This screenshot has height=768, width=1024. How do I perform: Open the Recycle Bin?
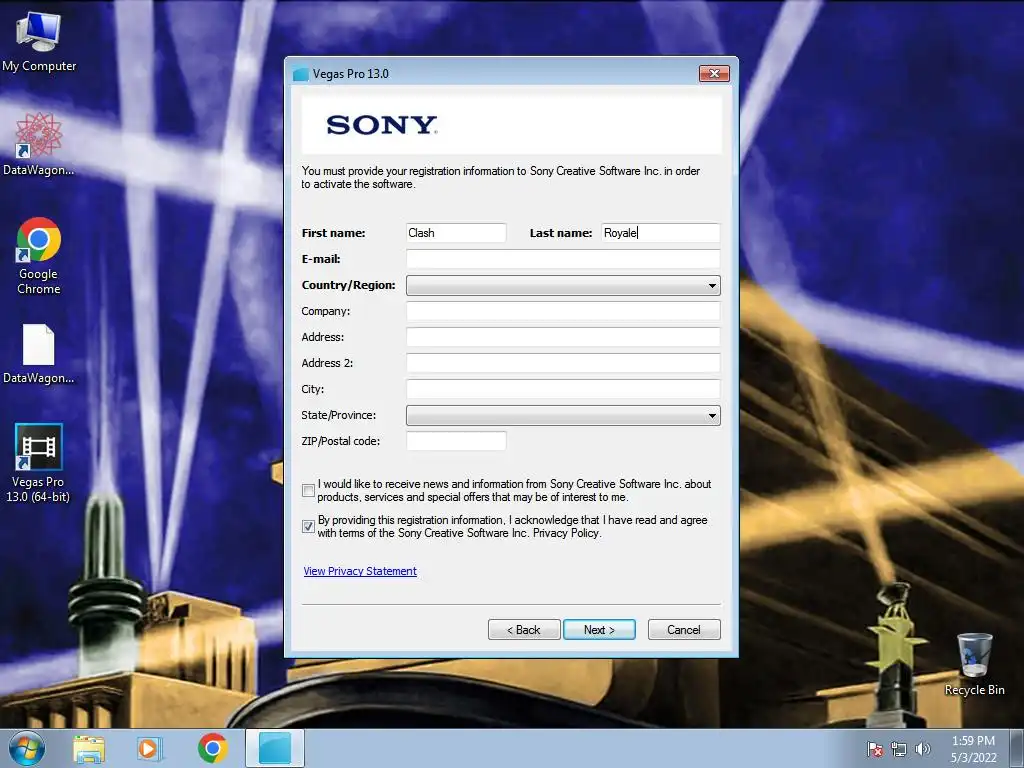(974, 664)
